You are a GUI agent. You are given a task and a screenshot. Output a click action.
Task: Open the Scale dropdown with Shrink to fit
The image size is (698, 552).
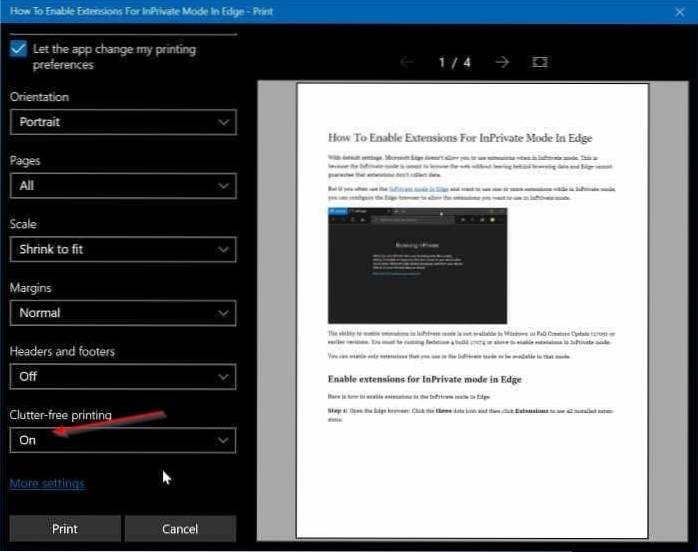(x=123, y=249)
